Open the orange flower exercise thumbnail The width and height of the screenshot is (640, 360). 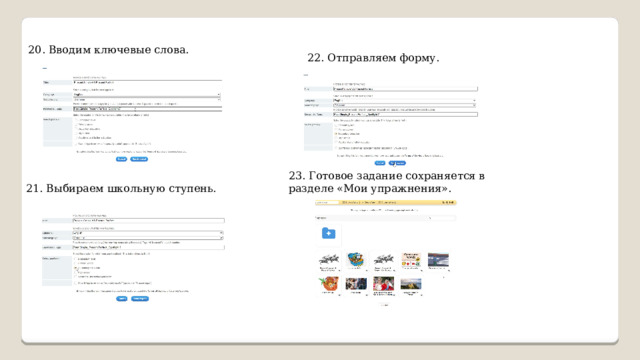(x=329, y=284)
